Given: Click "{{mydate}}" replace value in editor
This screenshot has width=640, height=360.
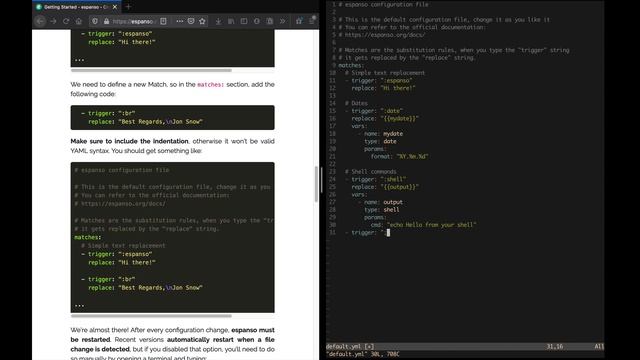Looking at the screenshot, I should [x=400, y=119].
